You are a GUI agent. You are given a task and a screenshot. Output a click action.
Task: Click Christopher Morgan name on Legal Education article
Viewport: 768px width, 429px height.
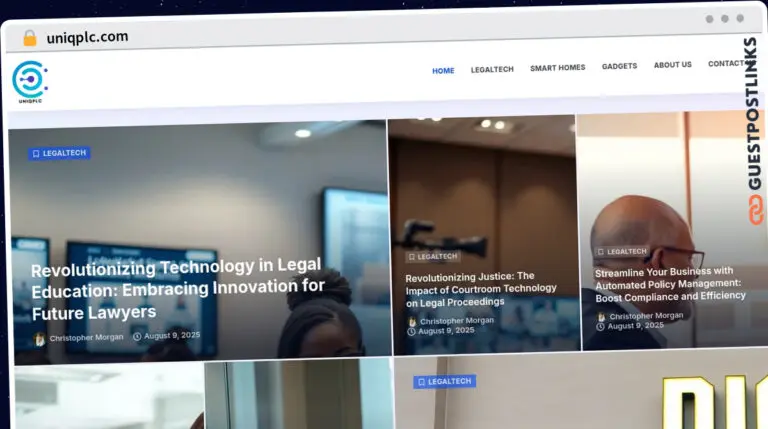pos(86,337)
